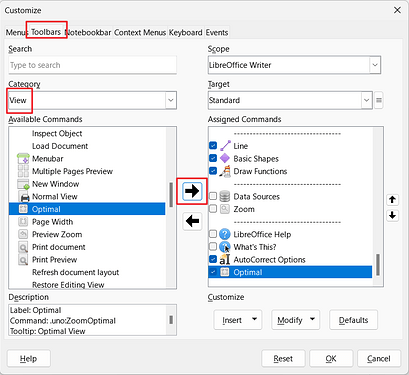Select the Print Preview command icon
Viewport: 409px width, 375px height.
[23, 260]
